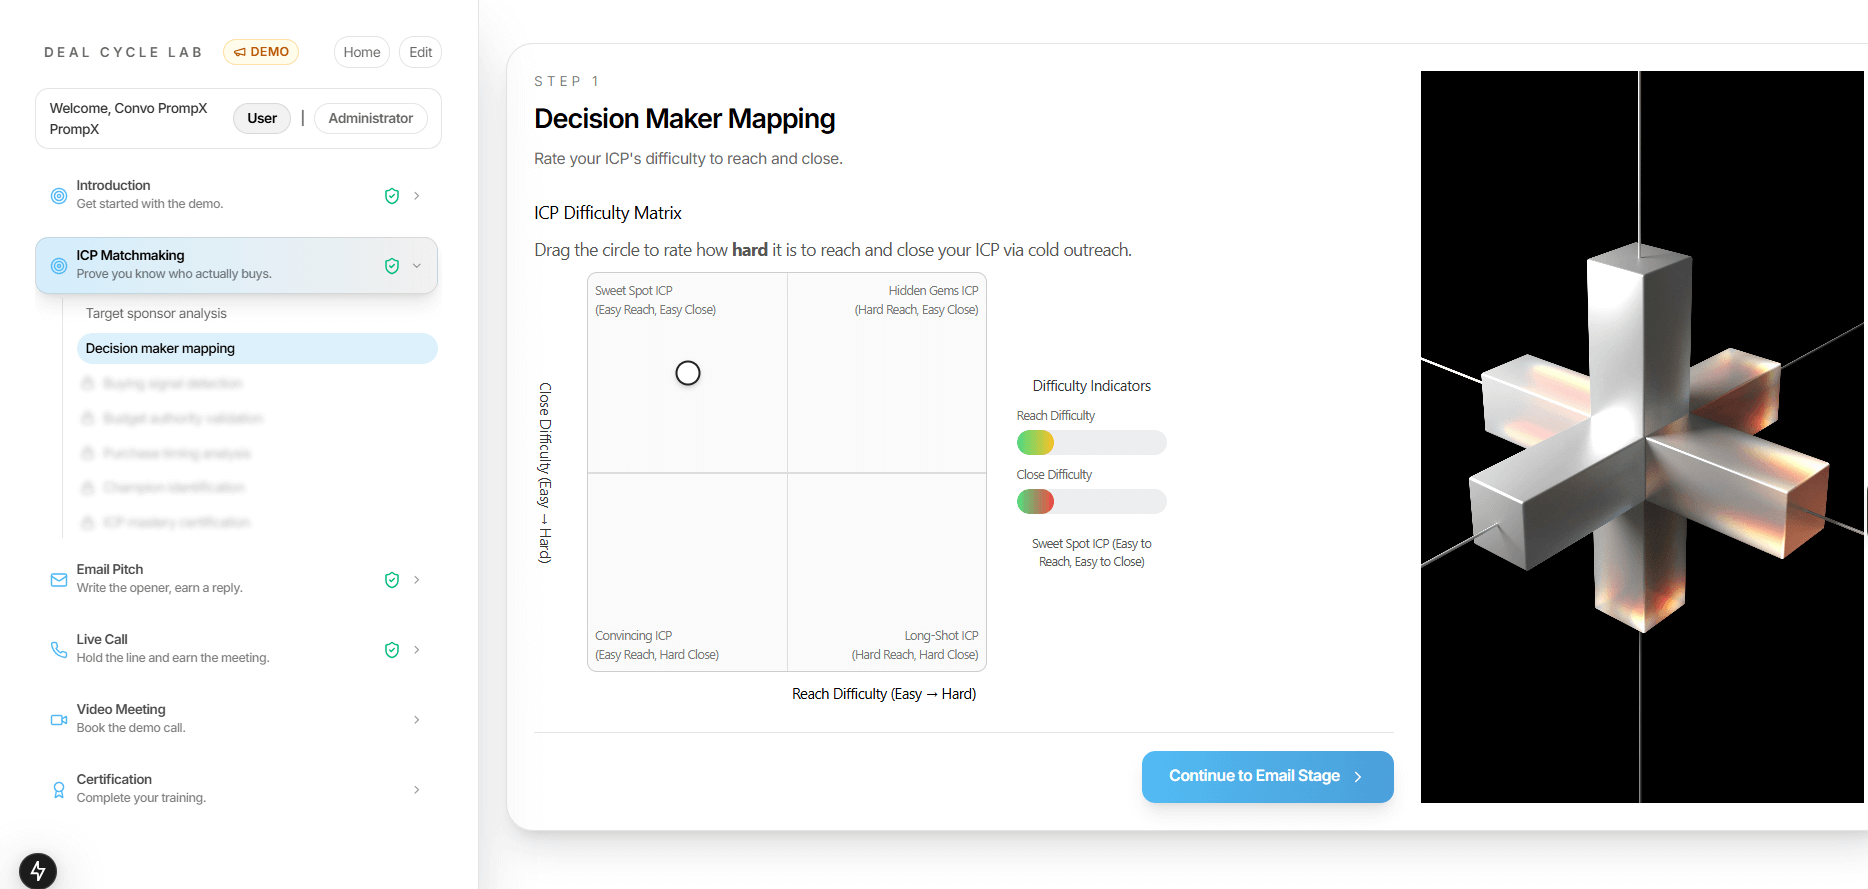Click the Convincing ICP quadrant
Viewport: 1868px width, 889px height.
(688, 572)
